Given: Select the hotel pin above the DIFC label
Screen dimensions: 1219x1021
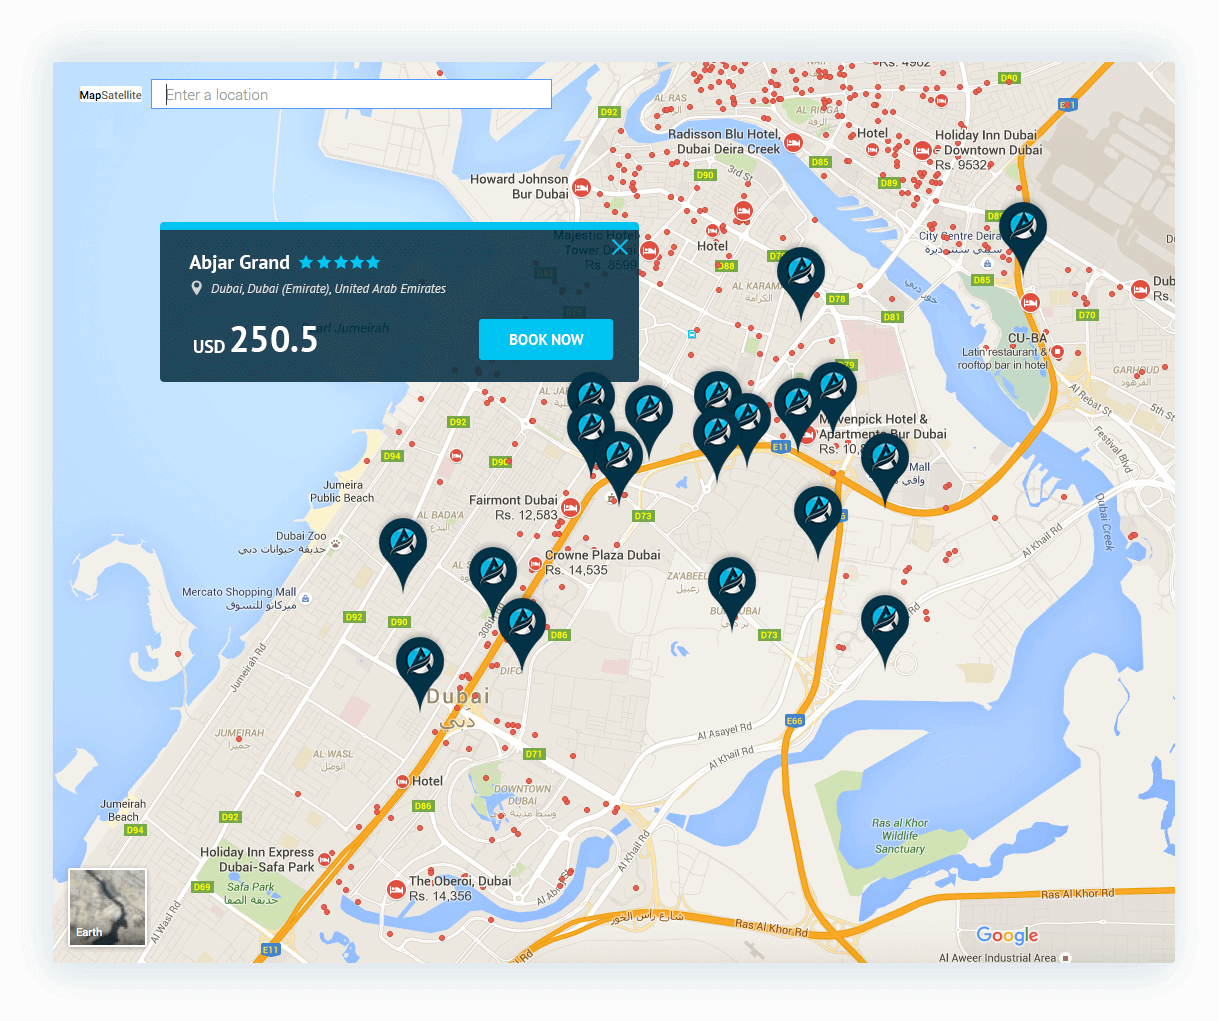Looking at the screenshot, I should pyautogui.click(x=522, y=632).
